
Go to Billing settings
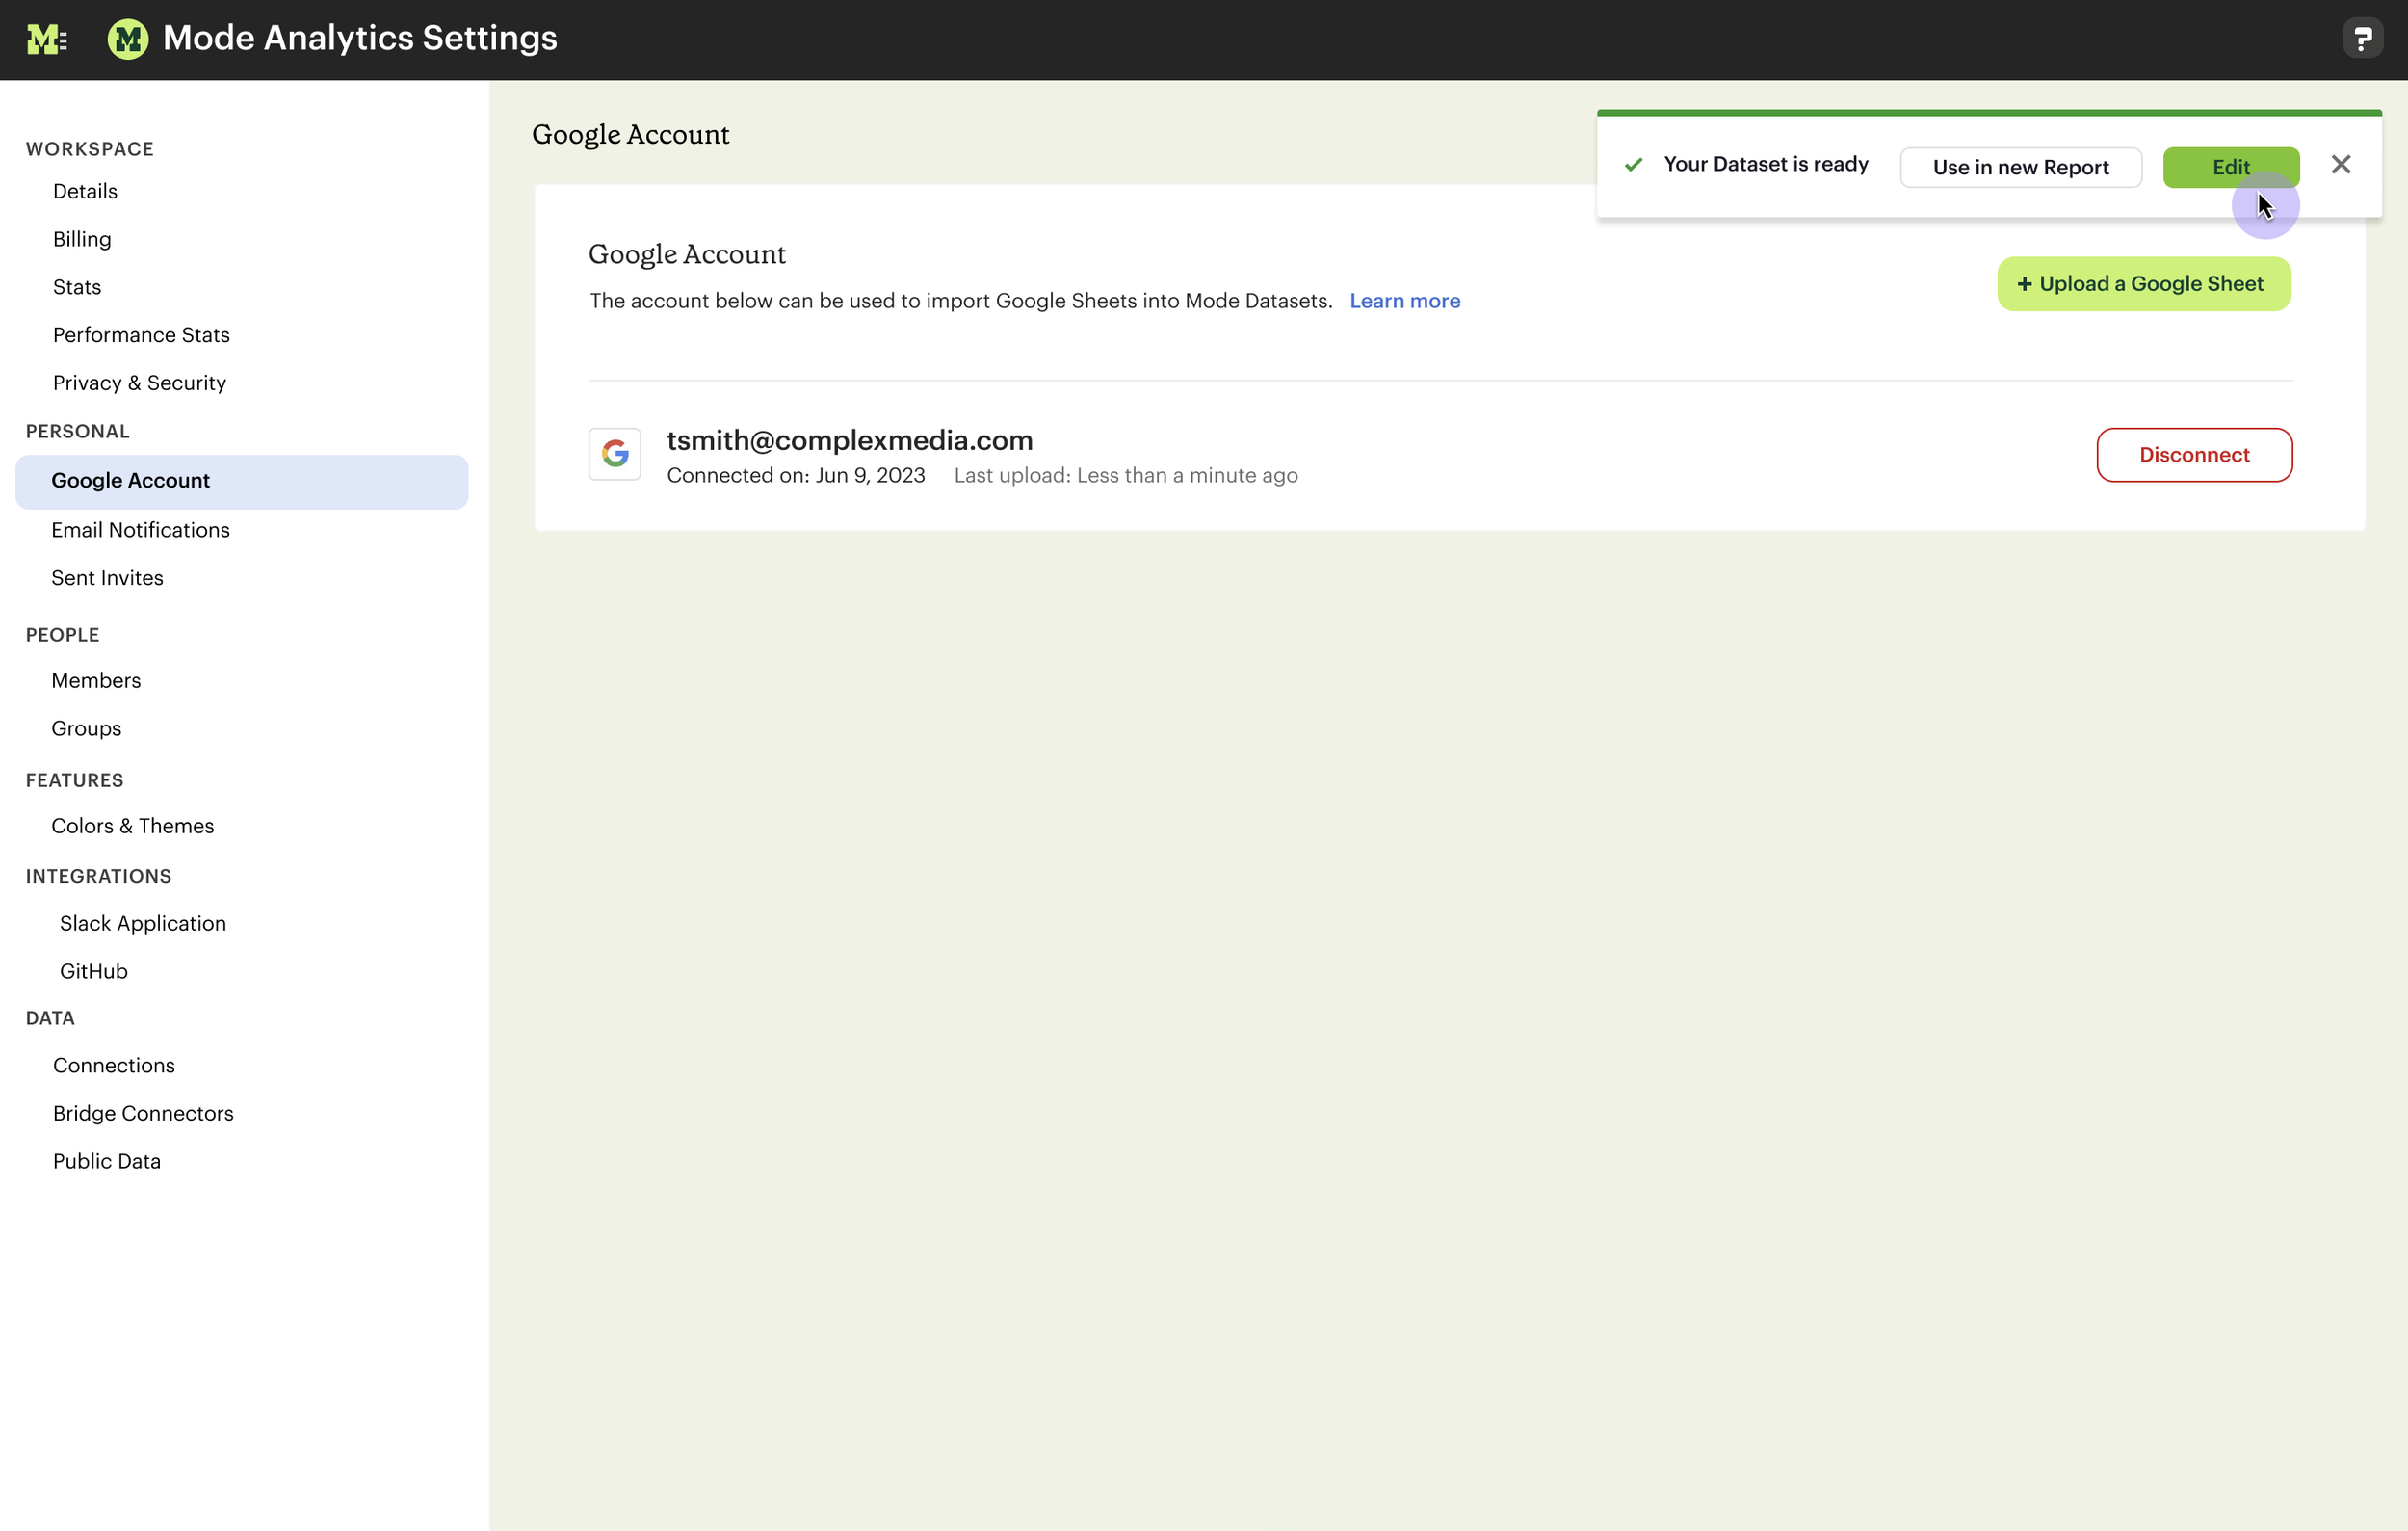82,239
